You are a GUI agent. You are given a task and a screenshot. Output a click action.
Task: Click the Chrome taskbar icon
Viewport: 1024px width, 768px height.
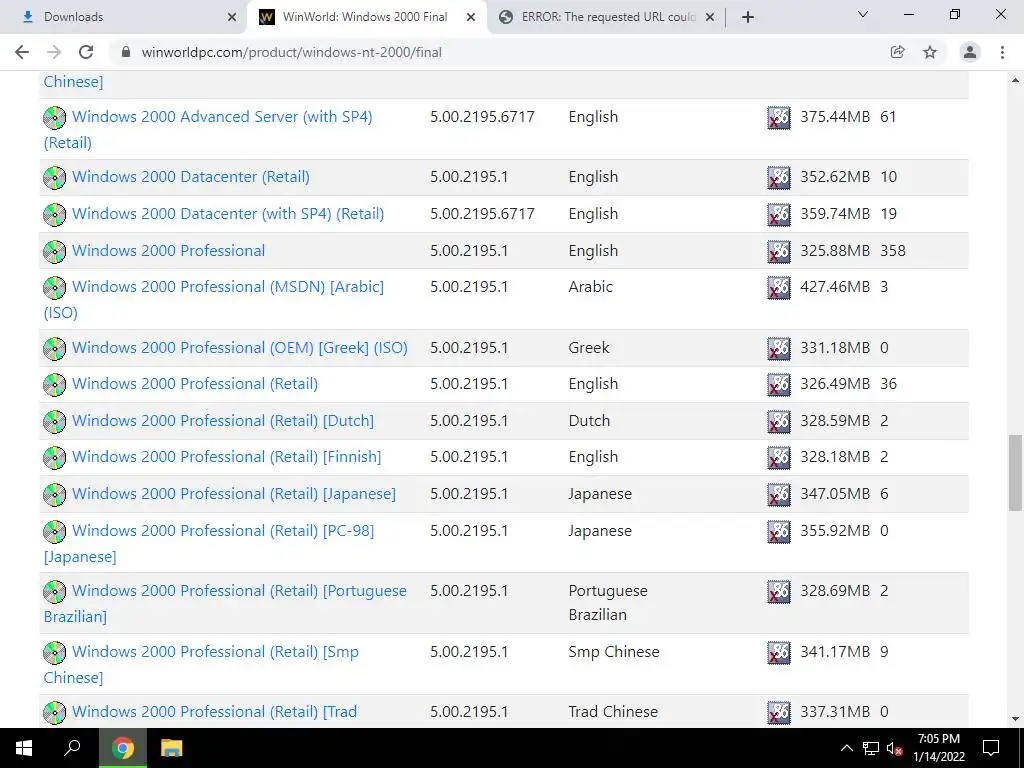coord(122,748)
